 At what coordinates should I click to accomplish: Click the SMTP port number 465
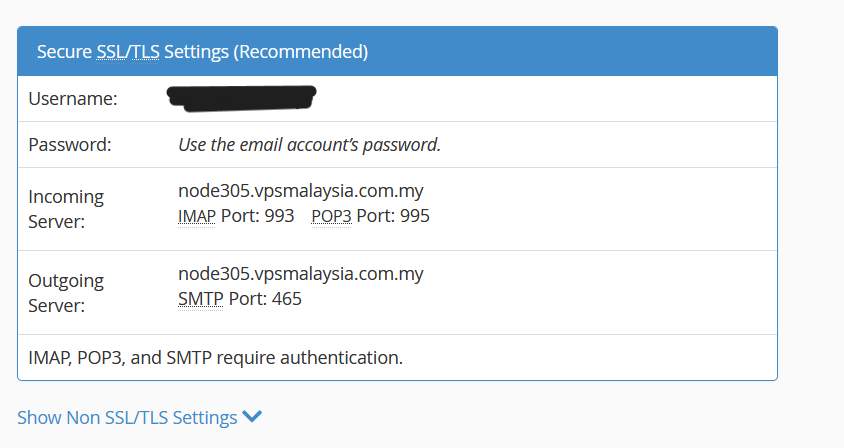(285, 299)
